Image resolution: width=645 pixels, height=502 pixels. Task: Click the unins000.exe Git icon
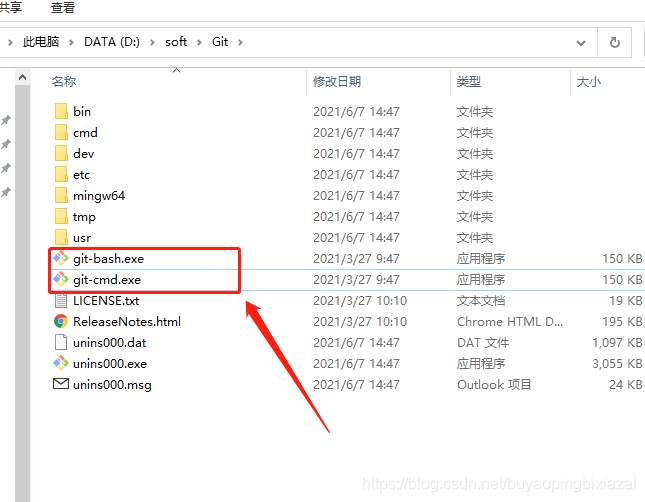click(61, 363)
